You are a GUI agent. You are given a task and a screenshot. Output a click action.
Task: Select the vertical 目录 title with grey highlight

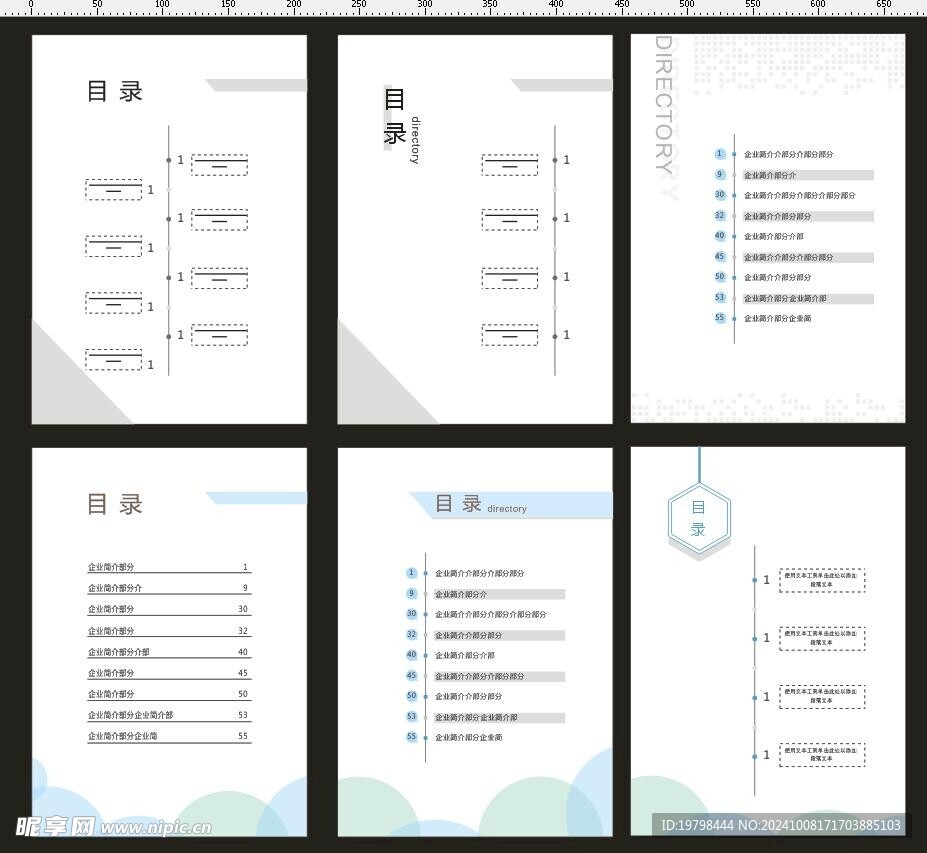click(394, 116)
